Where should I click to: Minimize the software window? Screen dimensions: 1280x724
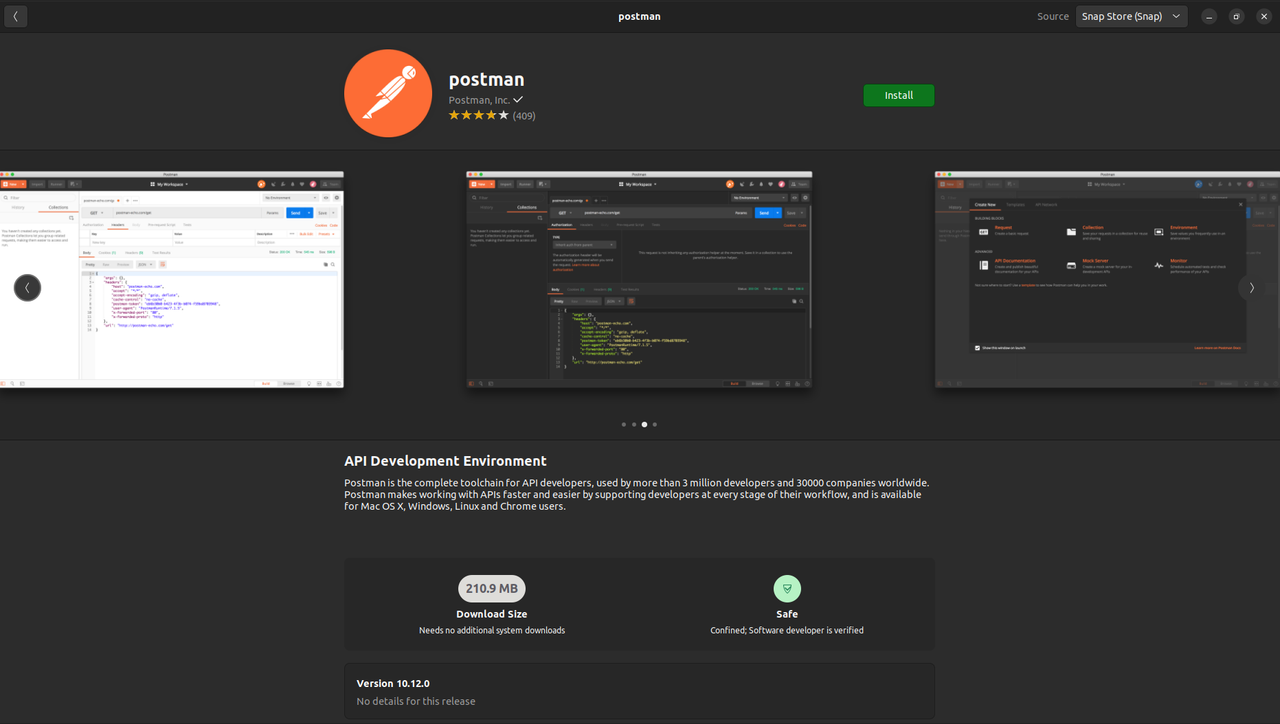1211,16
